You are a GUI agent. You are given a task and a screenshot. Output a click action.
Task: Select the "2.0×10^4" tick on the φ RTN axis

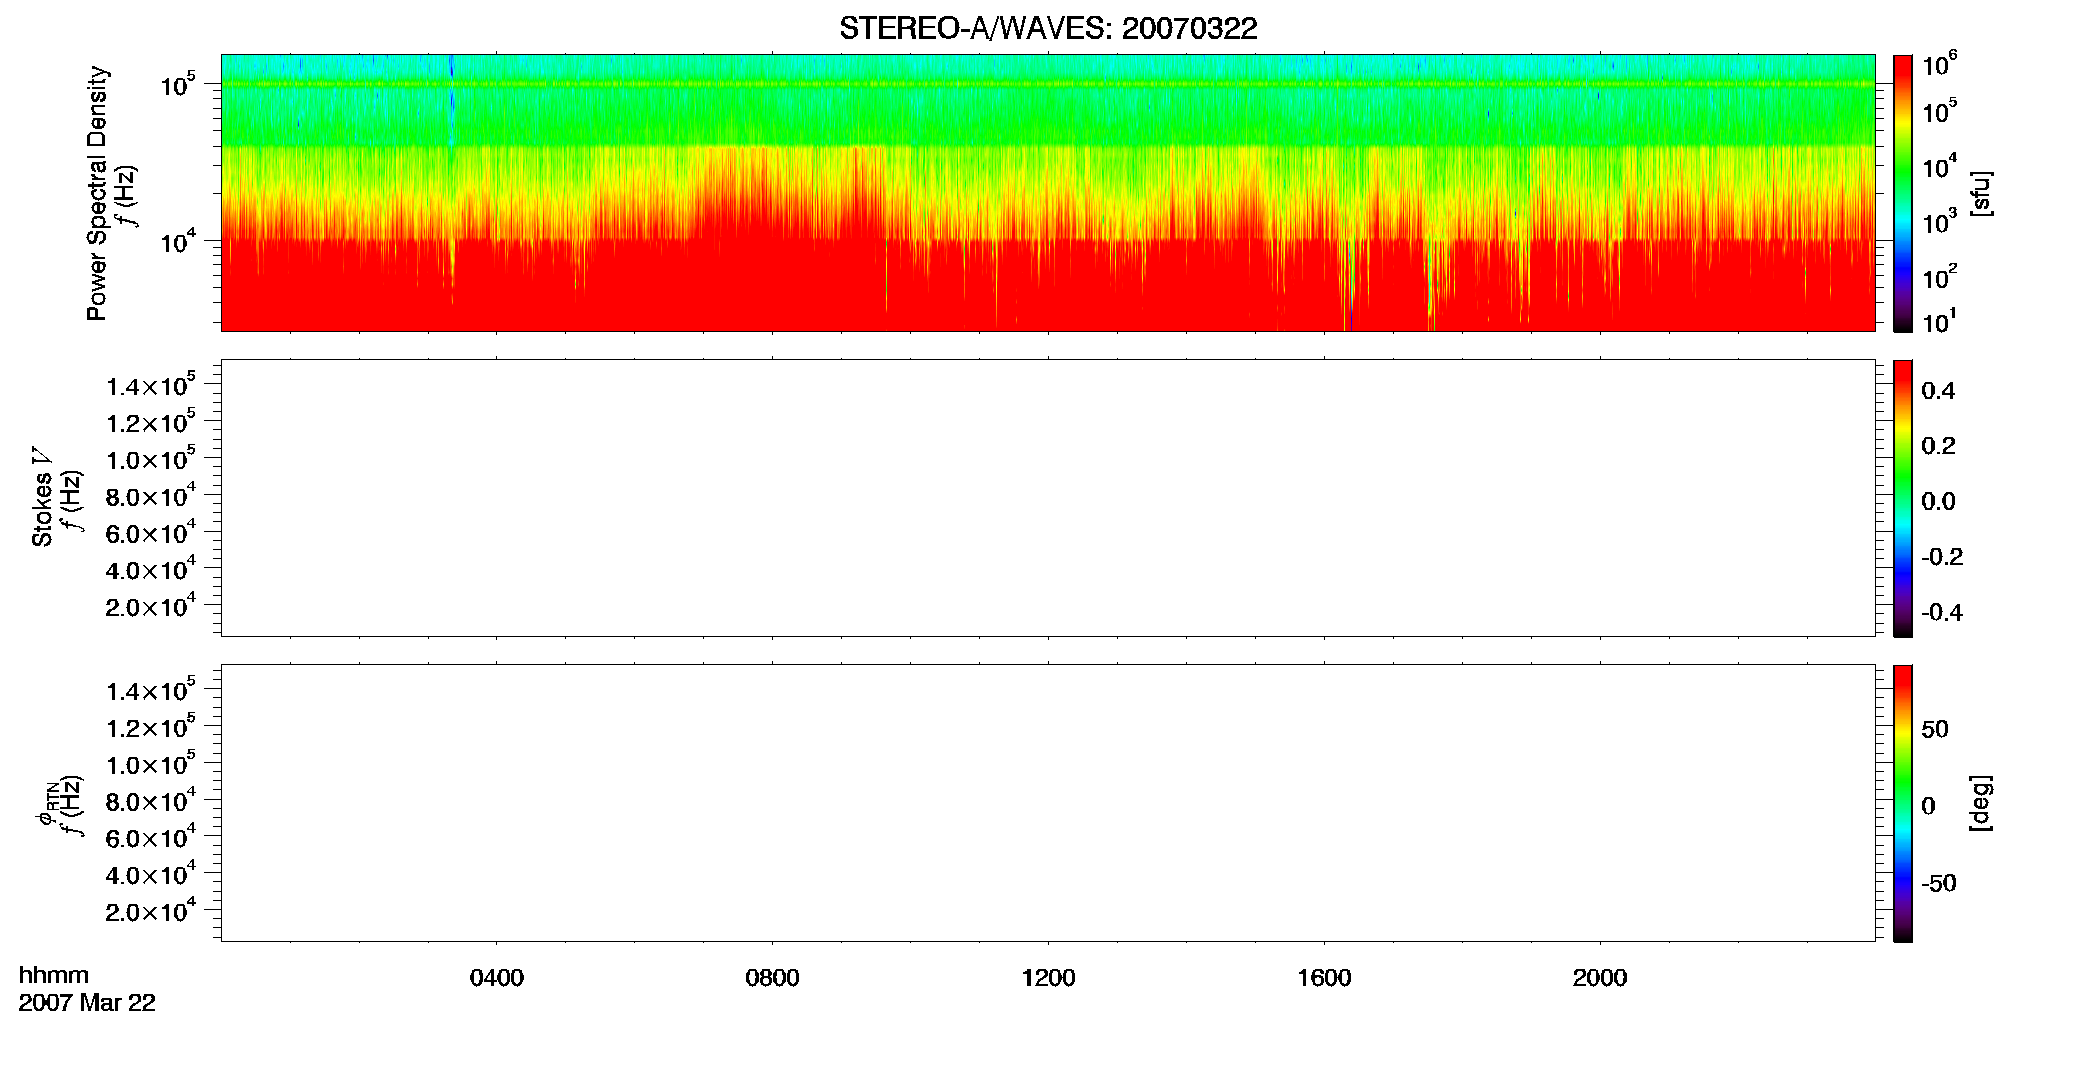(151, 911)
